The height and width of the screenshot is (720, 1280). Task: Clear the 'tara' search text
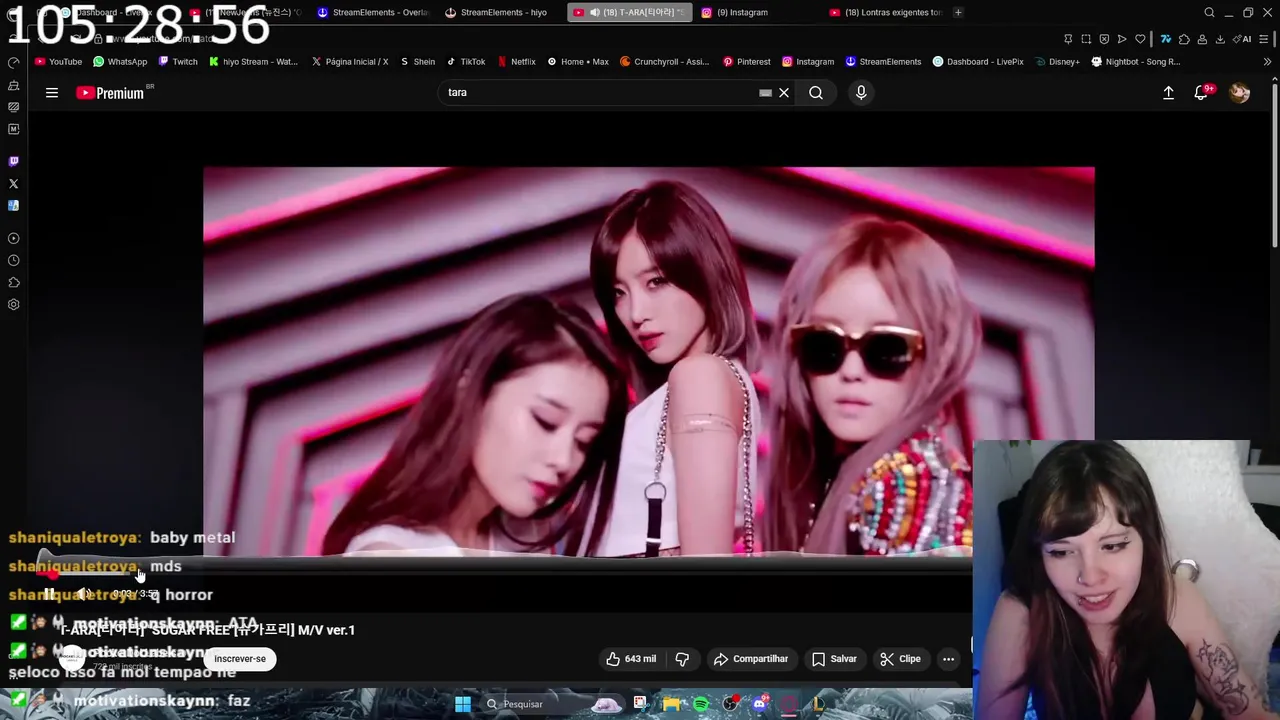(784, 93)
